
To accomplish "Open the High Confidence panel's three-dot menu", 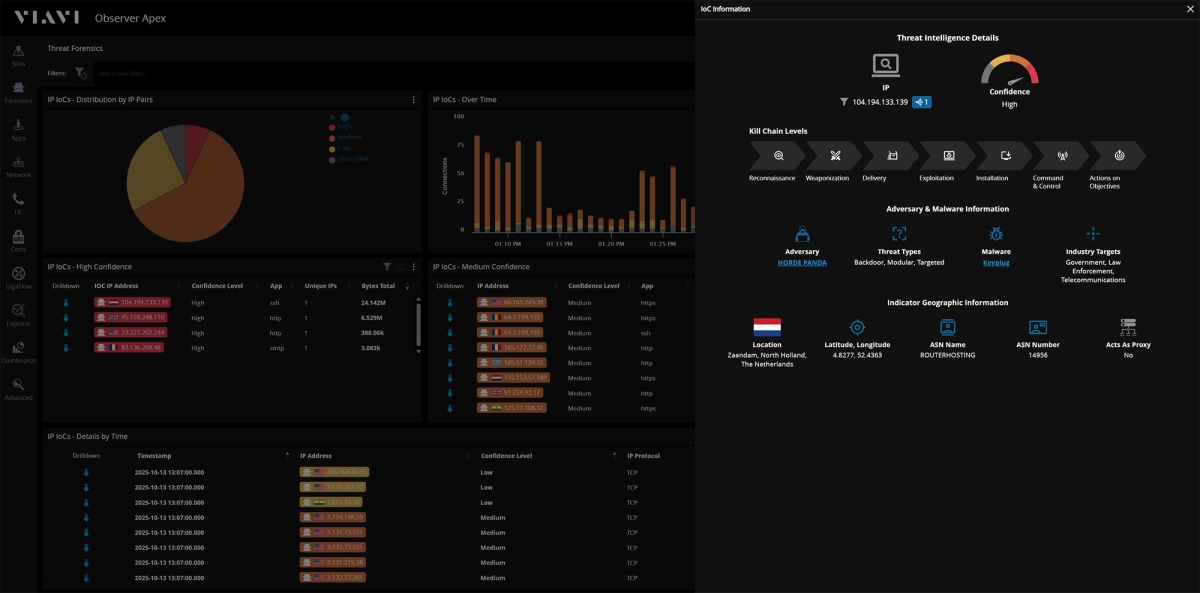I will (414, 267).
